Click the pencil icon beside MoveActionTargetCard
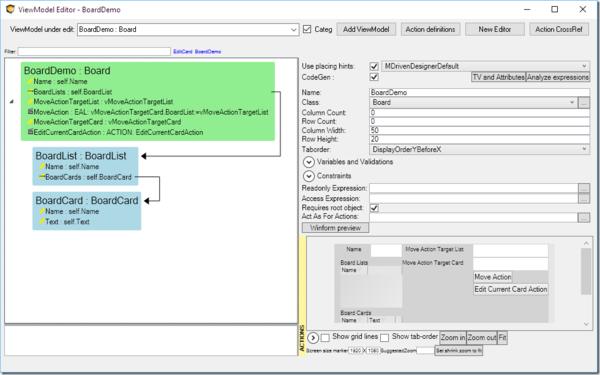 click(x=30, y=122)
